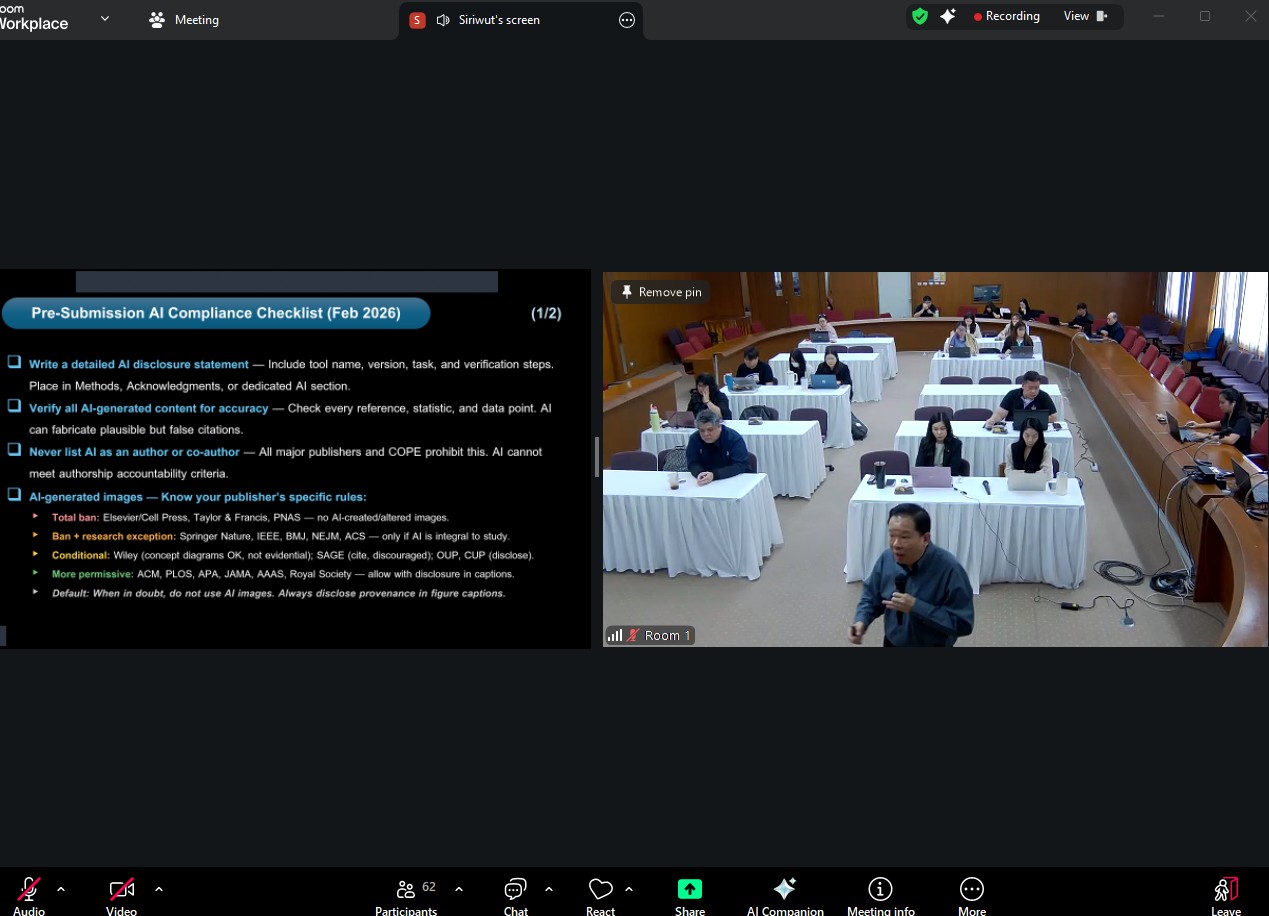
Task: Open the AI Companion
Action: click(785, 889)
